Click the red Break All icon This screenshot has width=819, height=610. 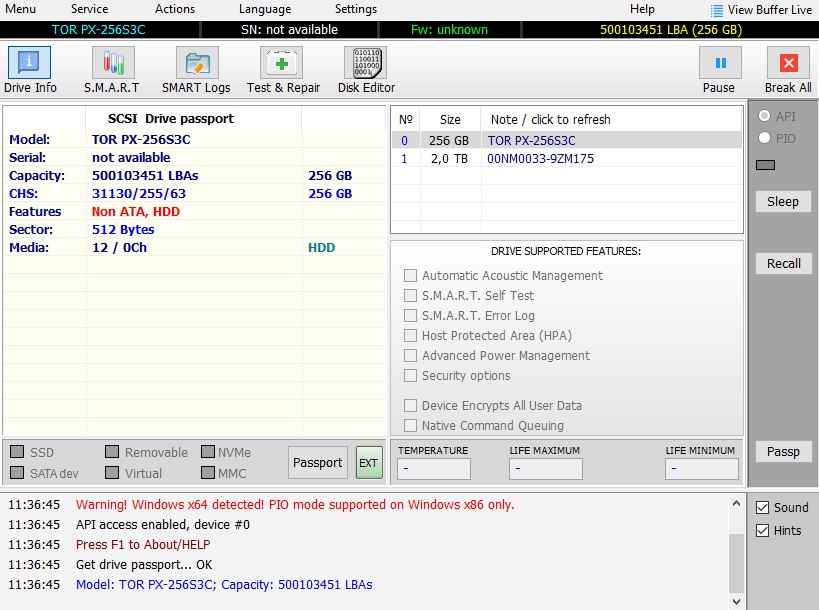787,70
